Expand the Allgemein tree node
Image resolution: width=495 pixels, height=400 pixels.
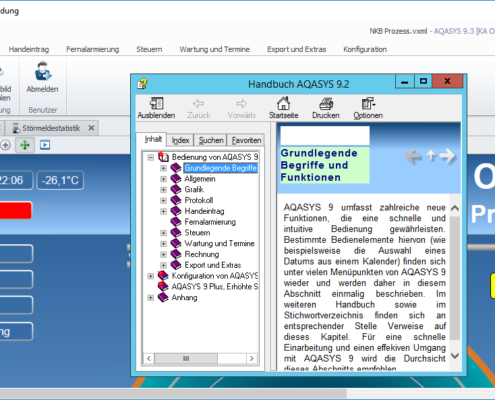coord(163,179)
